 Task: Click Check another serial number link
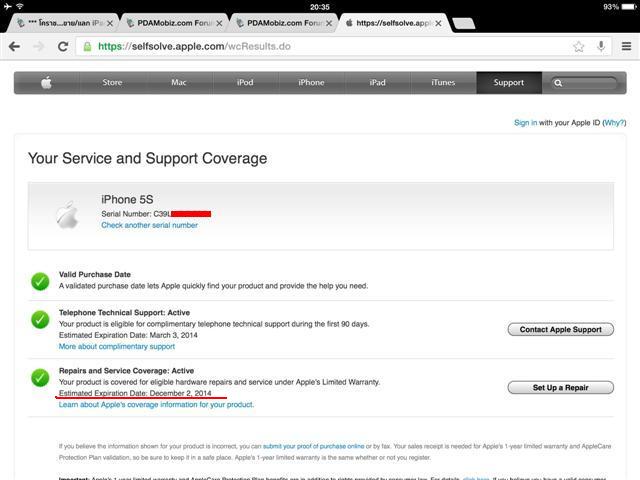click(x=149, y=225)
